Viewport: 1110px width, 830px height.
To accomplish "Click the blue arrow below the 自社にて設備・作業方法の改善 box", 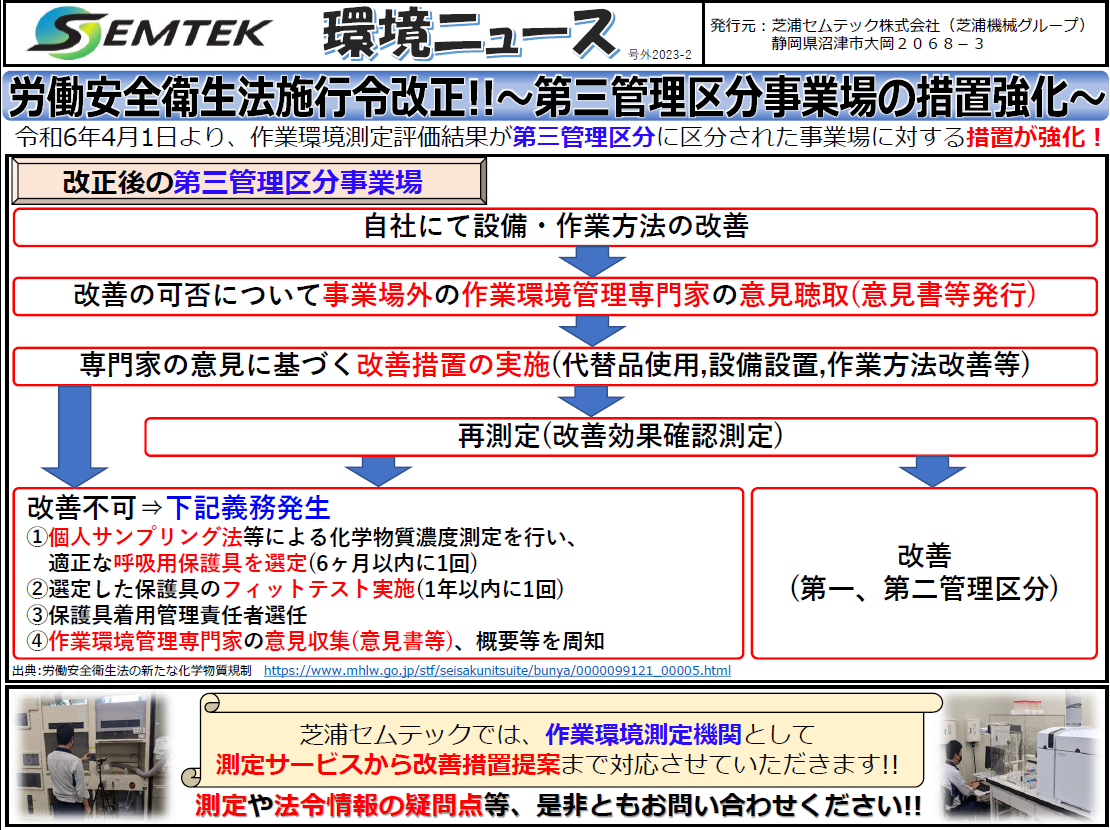I will click(x=585, y=262).
